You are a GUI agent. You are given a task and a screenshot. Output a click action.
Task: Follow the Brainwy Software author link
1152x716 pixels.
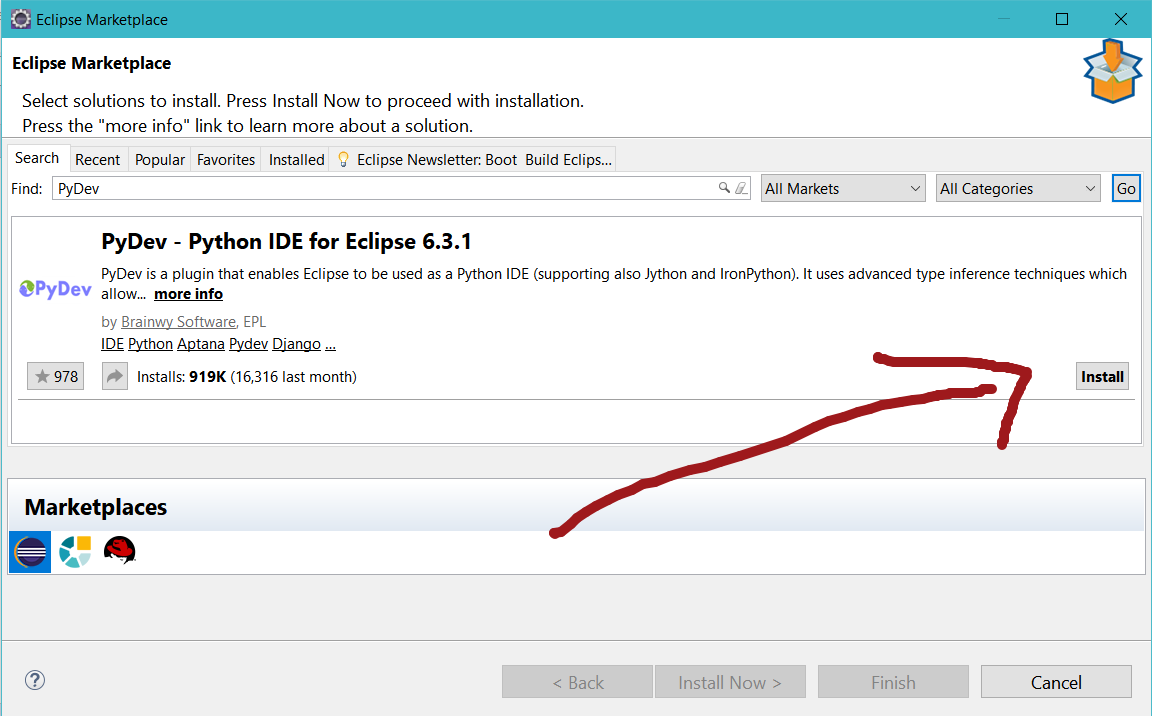point(178,322)
